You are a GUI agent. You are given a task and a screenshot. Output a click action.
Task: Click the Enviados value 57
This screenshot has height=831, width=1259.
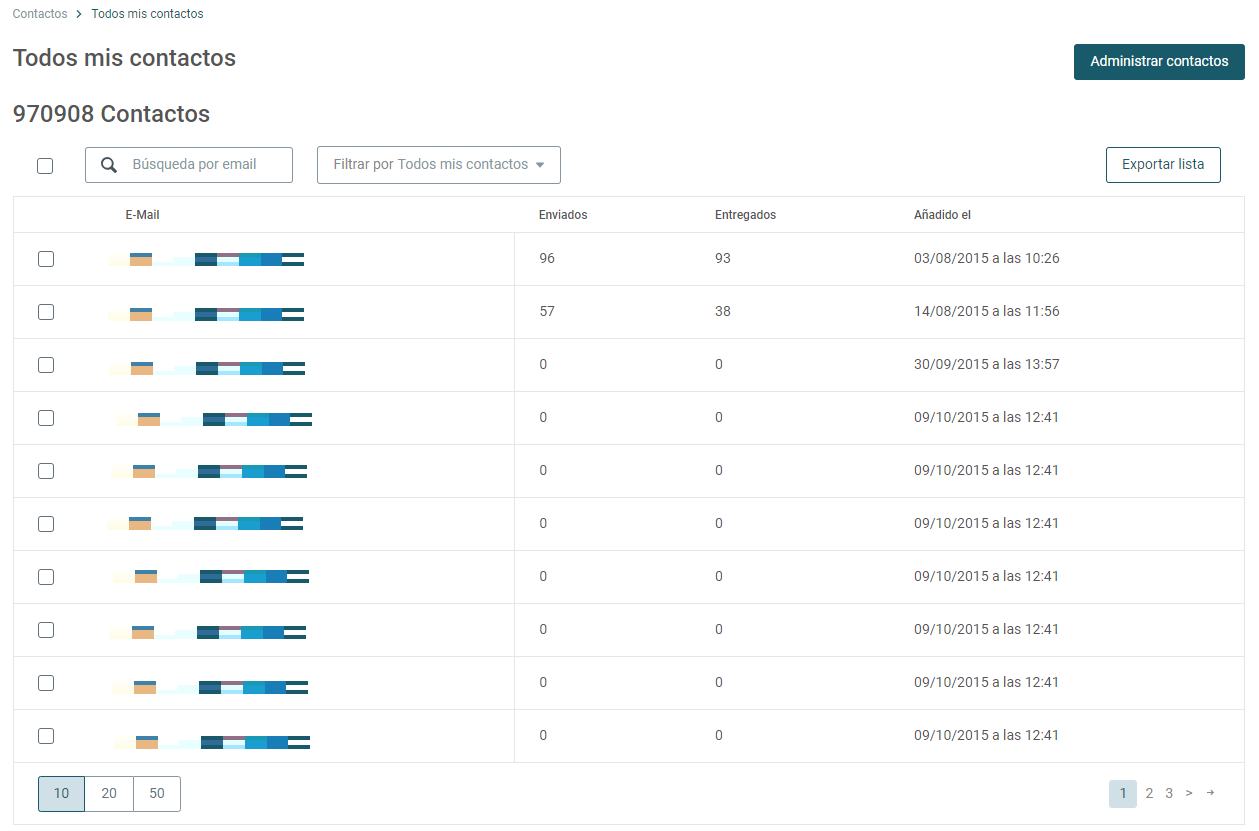(547, 311)
